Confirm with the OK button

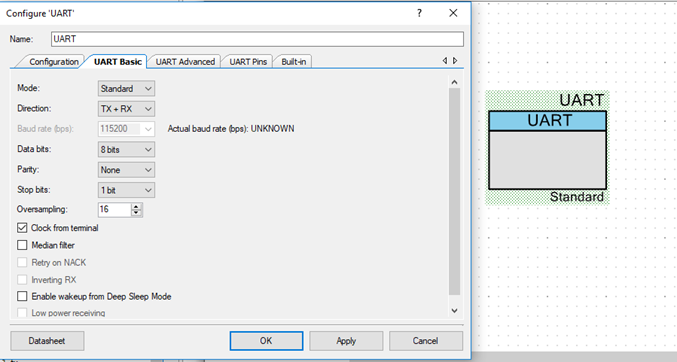coord(266,341)
